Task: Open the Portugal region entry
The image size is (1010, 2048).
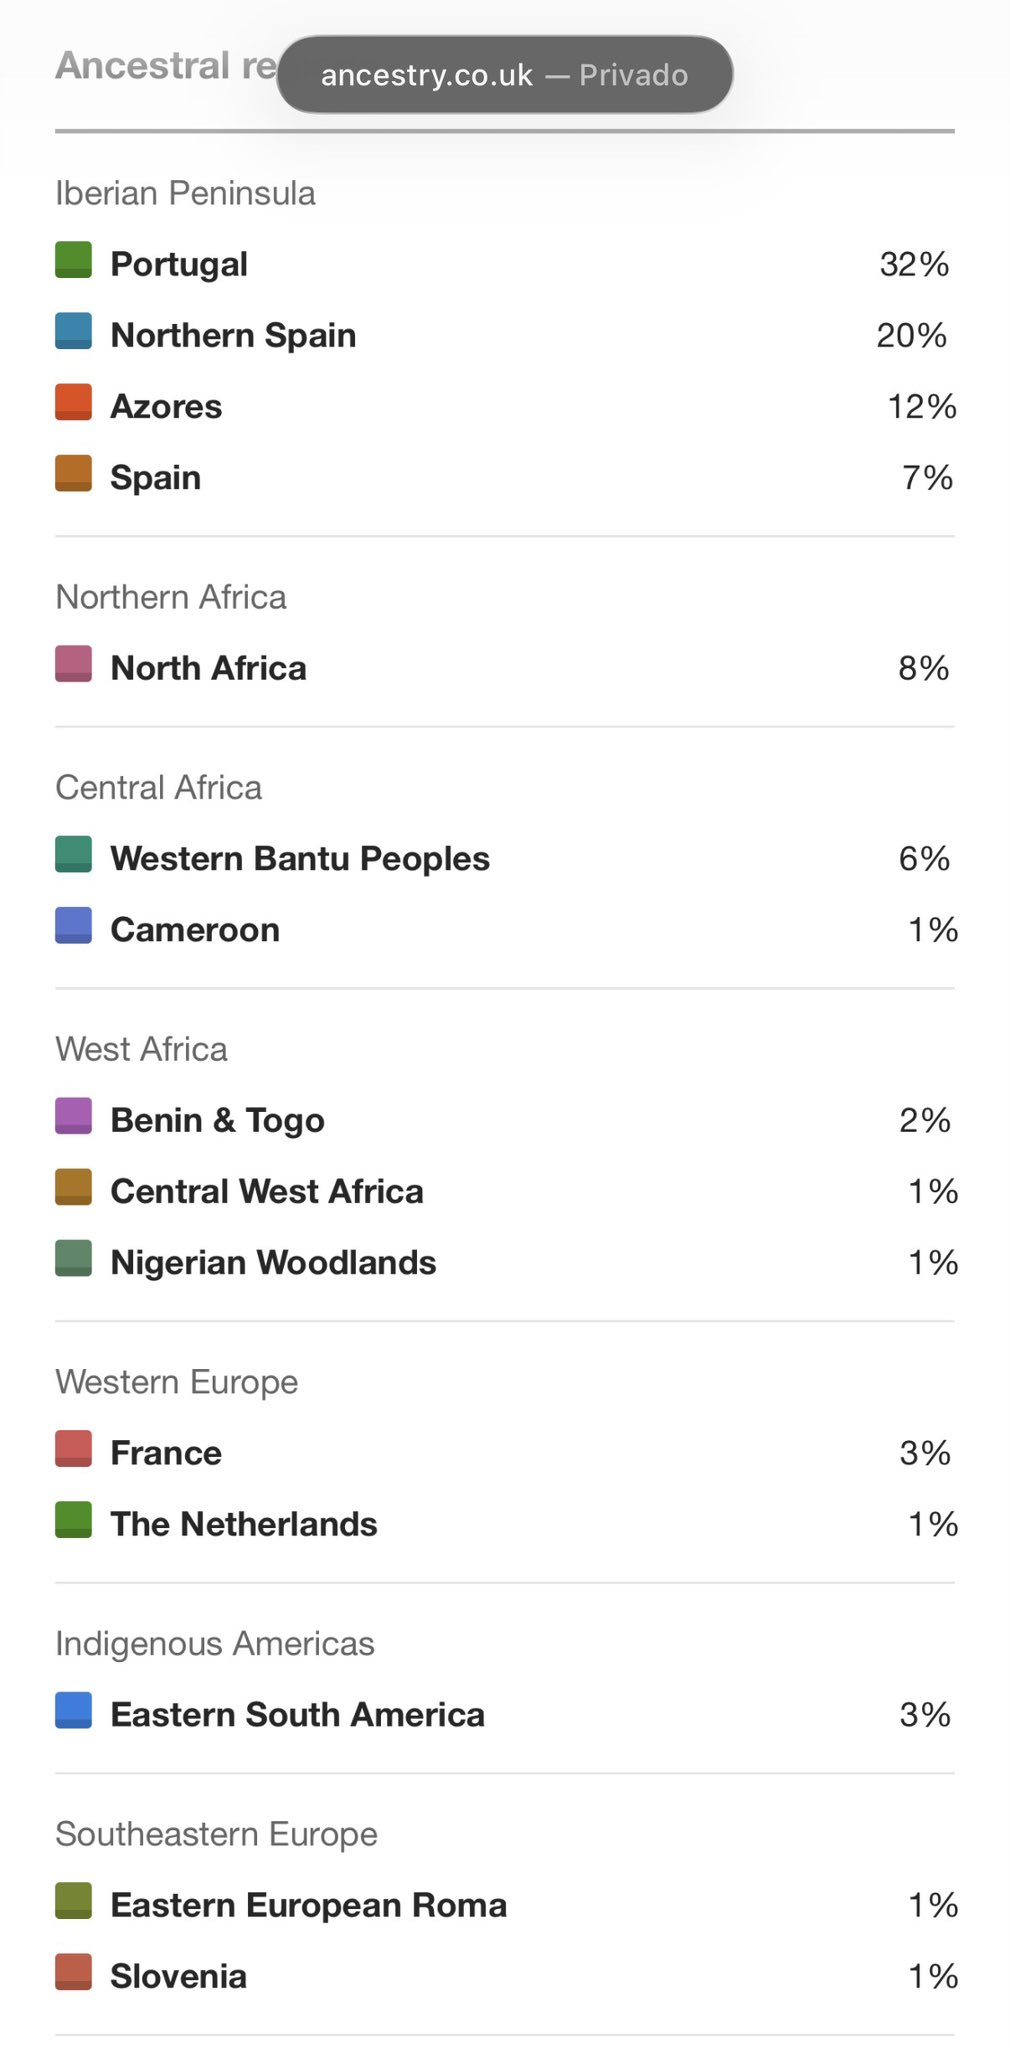Action: pyautogui.click(x=179, y=264)
